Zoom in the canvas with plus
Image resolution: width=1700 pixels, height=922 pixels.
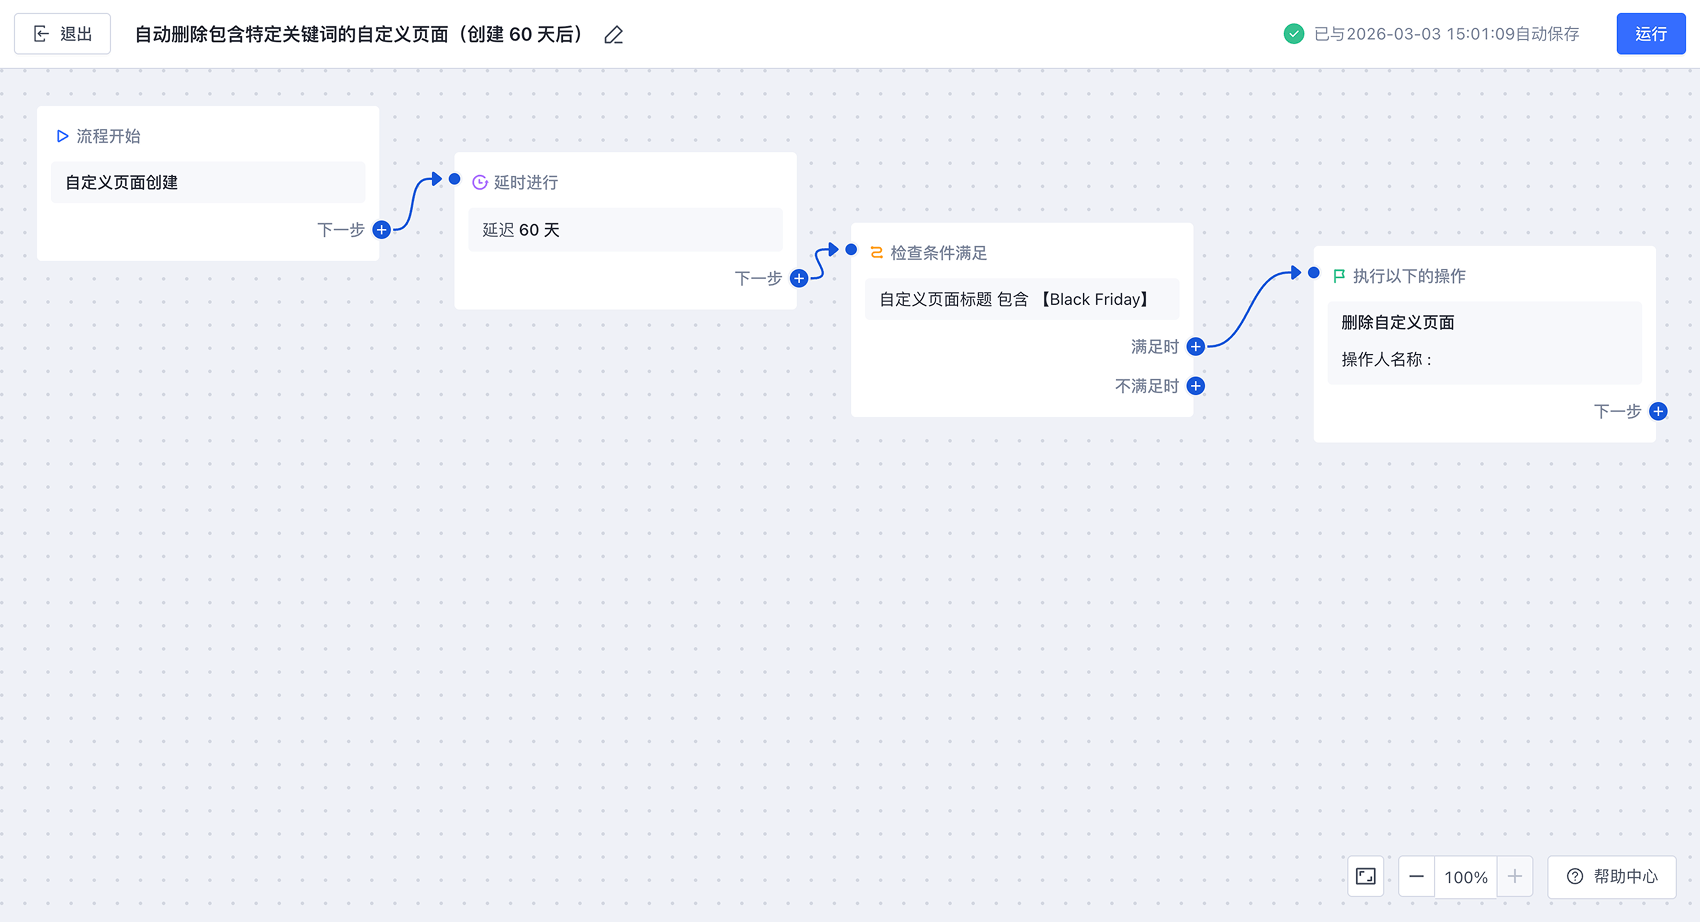tap(1515, 877)
